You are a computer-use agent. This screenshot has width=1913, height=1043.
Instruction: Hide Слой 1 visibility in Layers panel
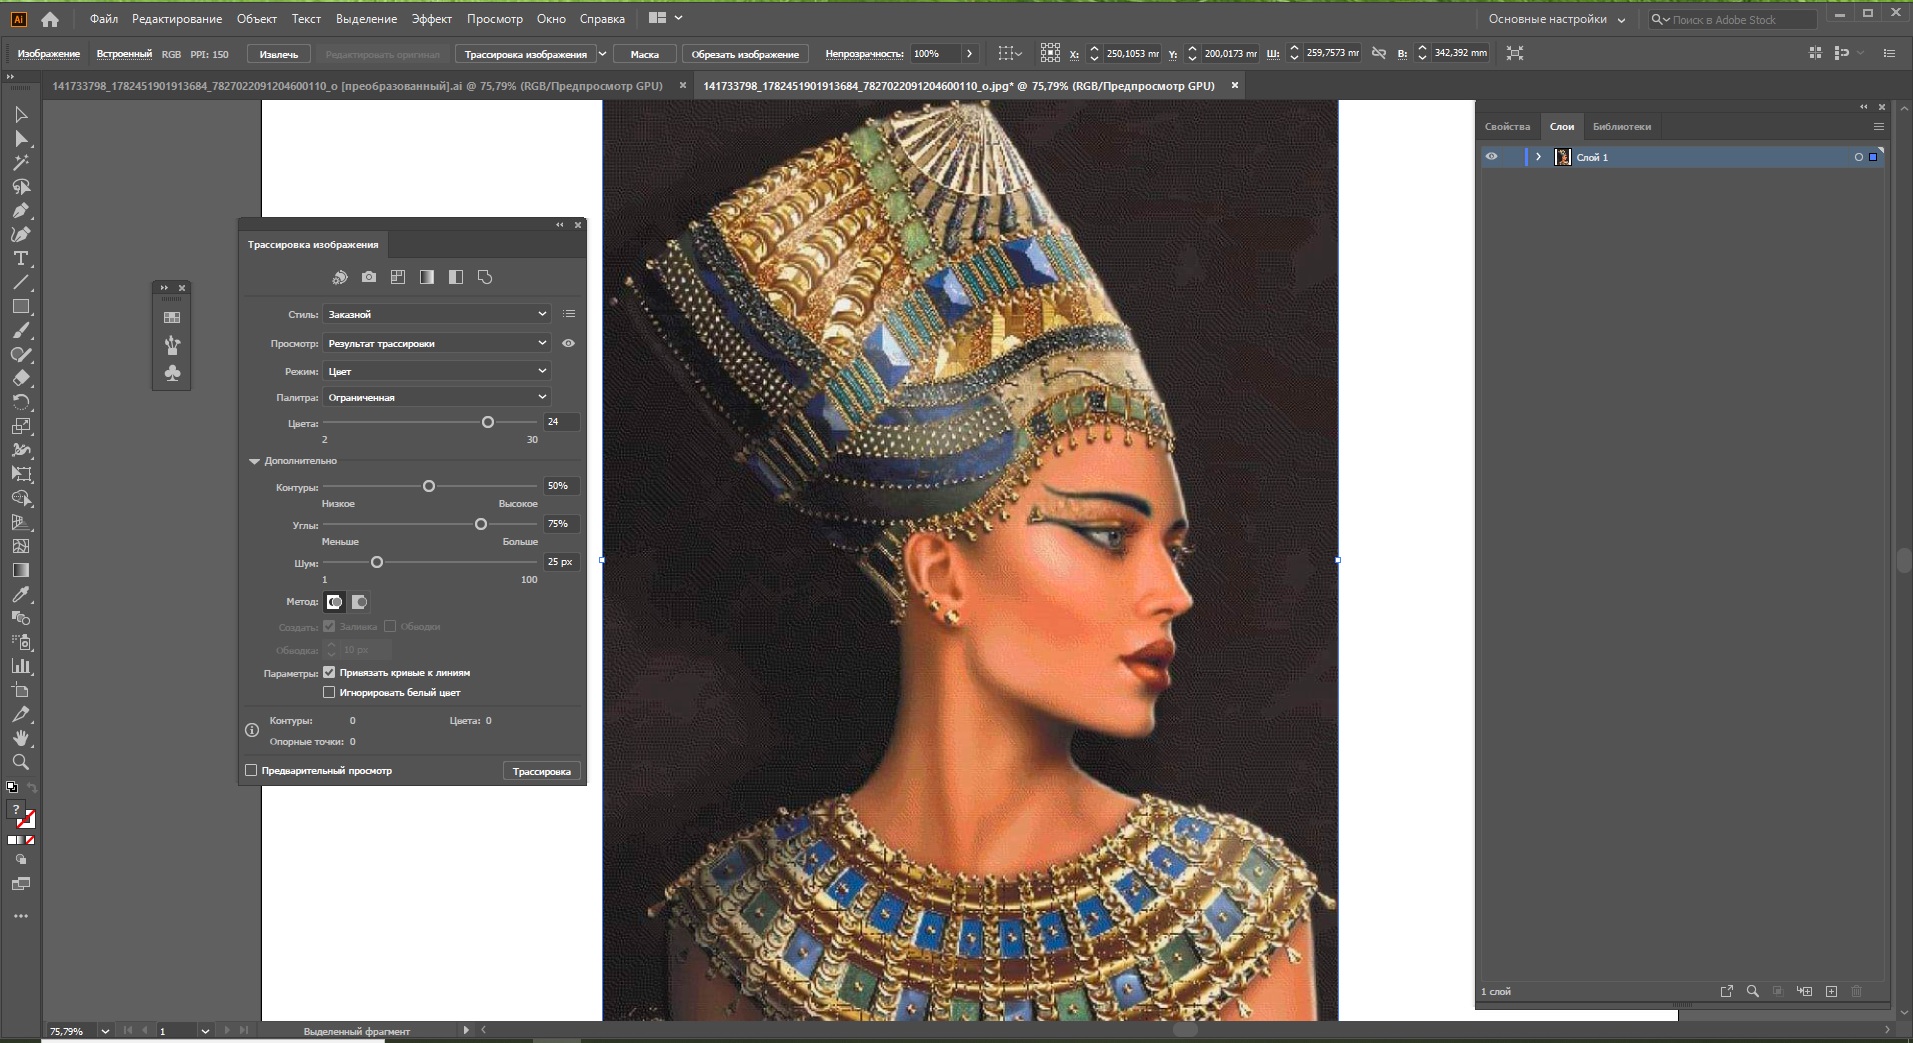pyautogui.click(x=1491, y=156)
